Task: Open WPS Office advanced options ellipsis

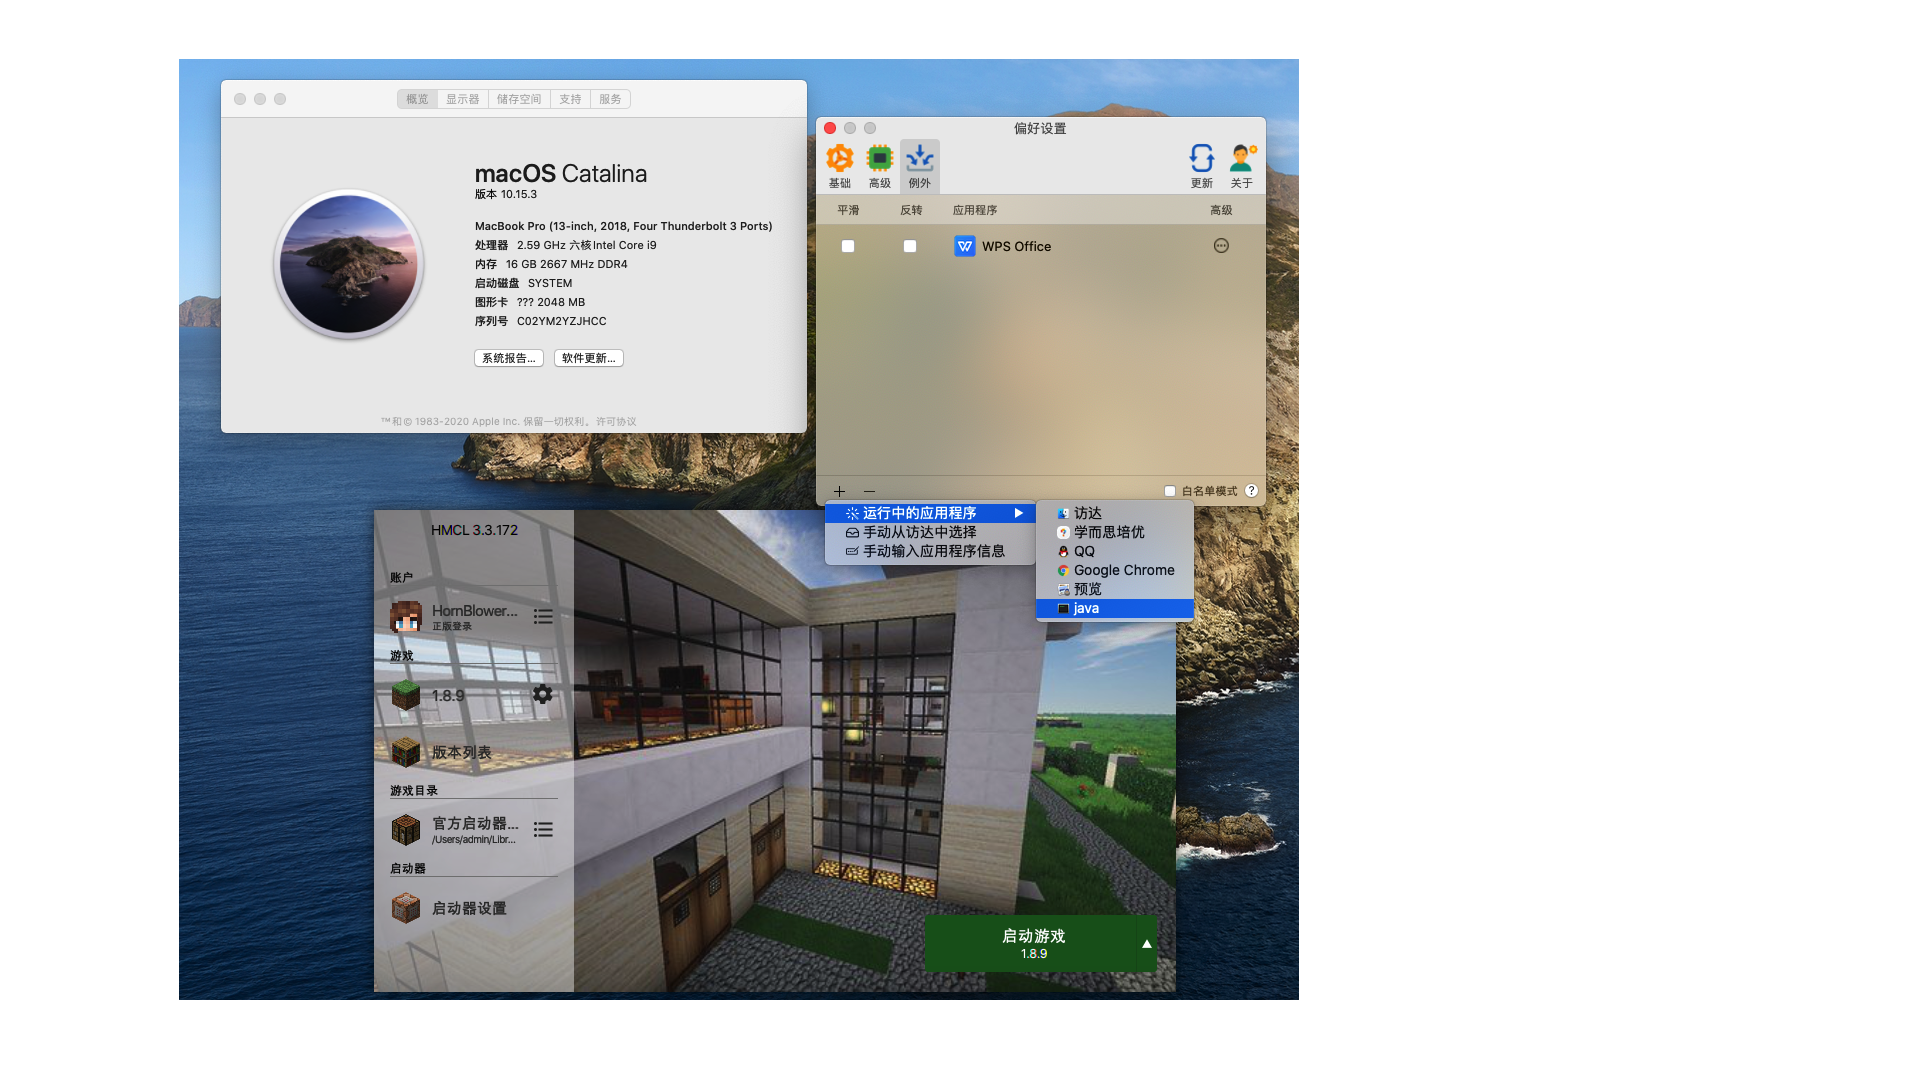Action: (x=1221, y=246)
